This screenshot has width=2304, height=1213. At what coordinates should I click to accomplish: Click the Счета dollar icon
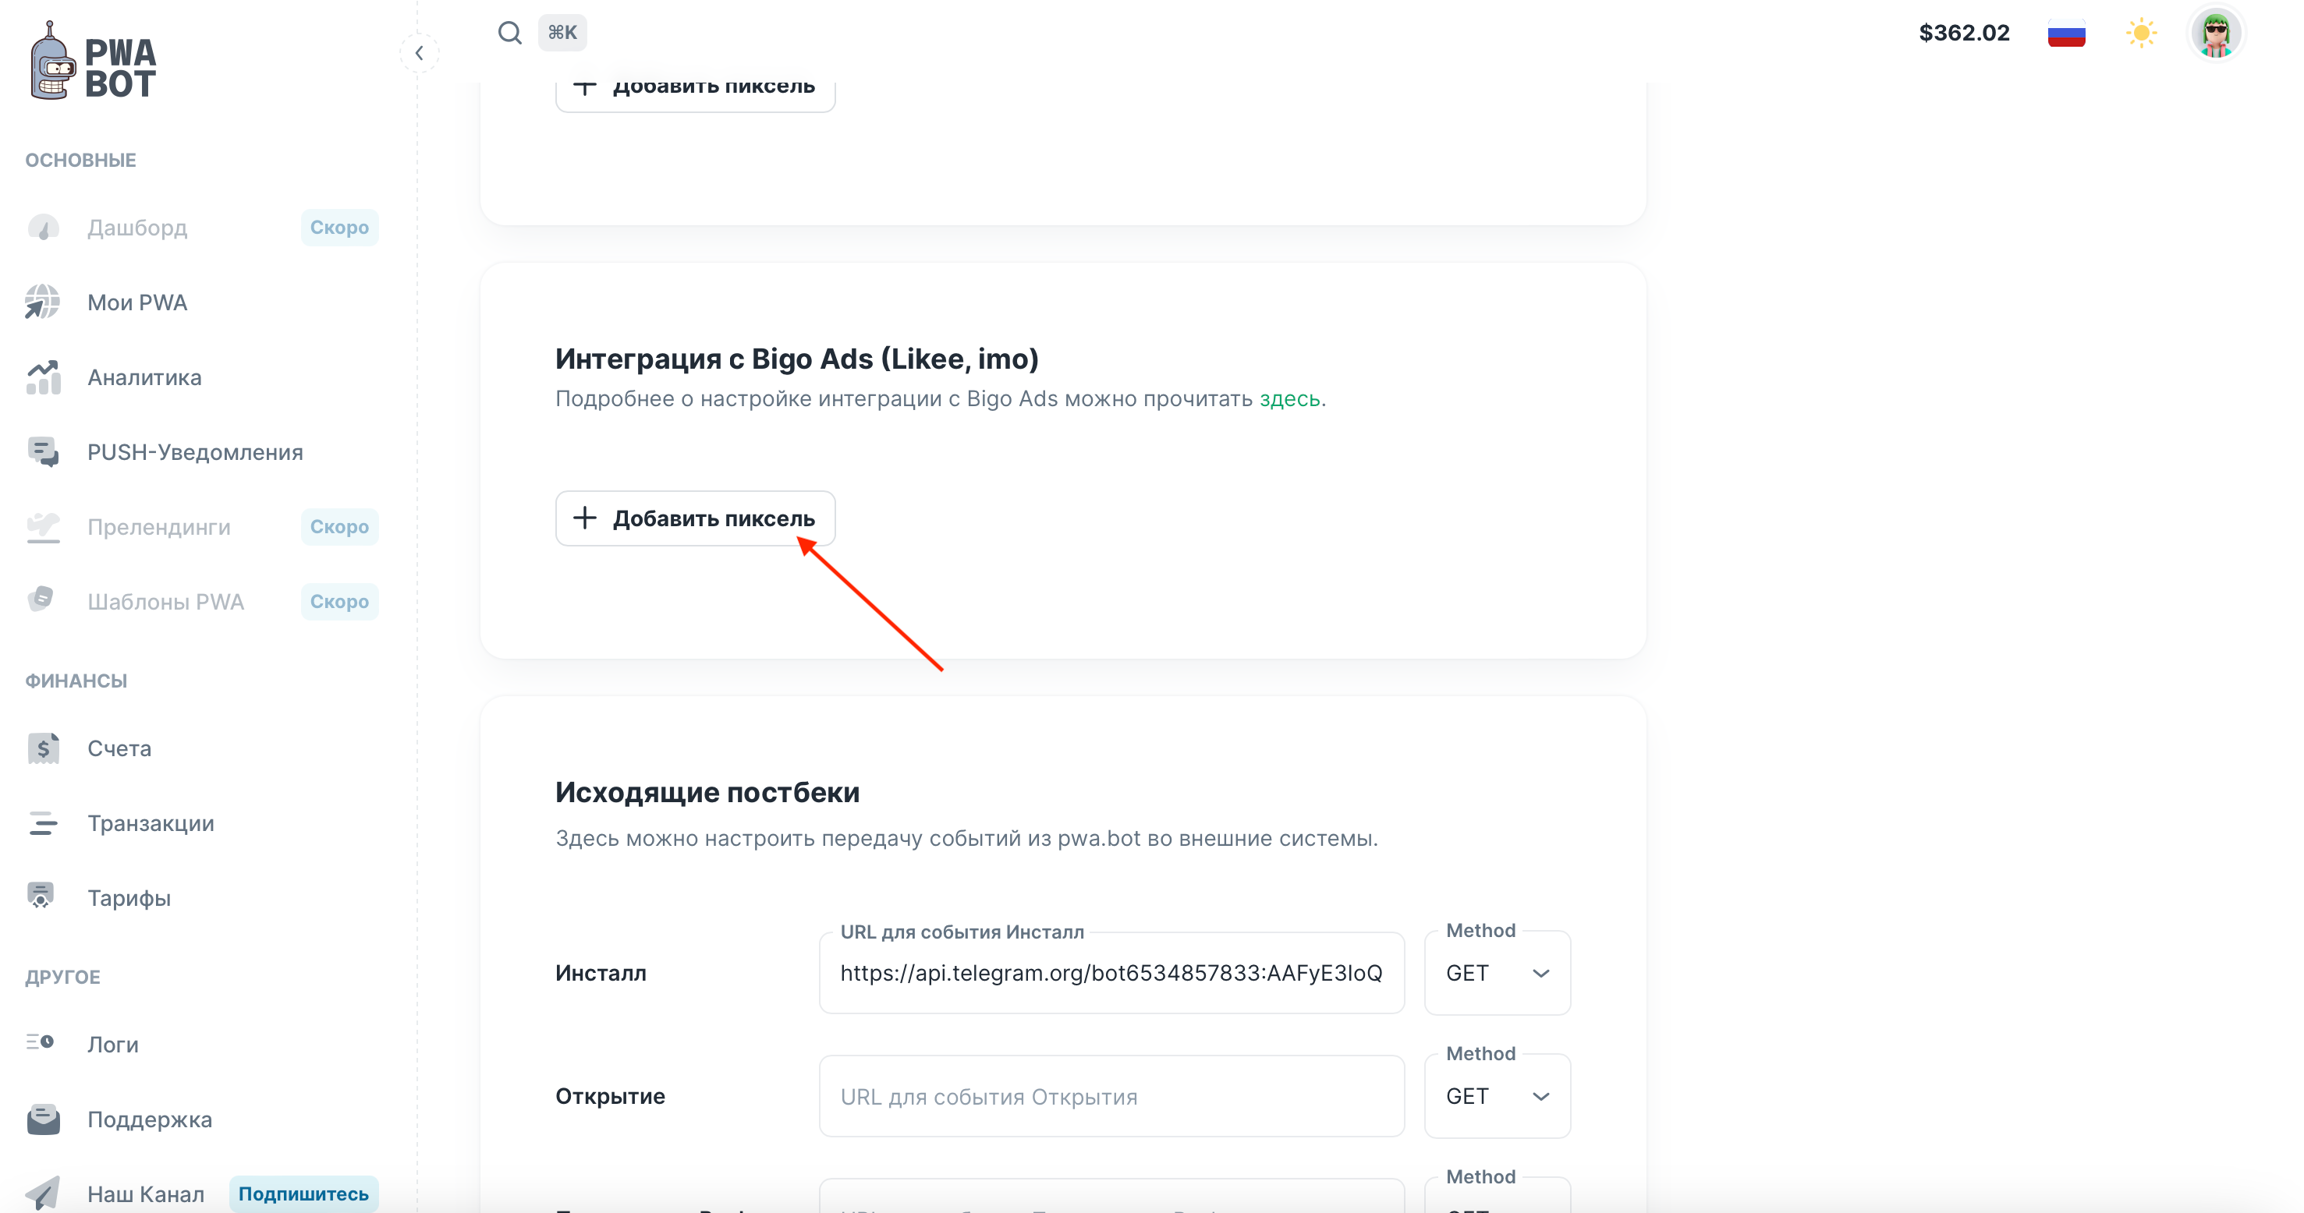click(x=43, y=748)
